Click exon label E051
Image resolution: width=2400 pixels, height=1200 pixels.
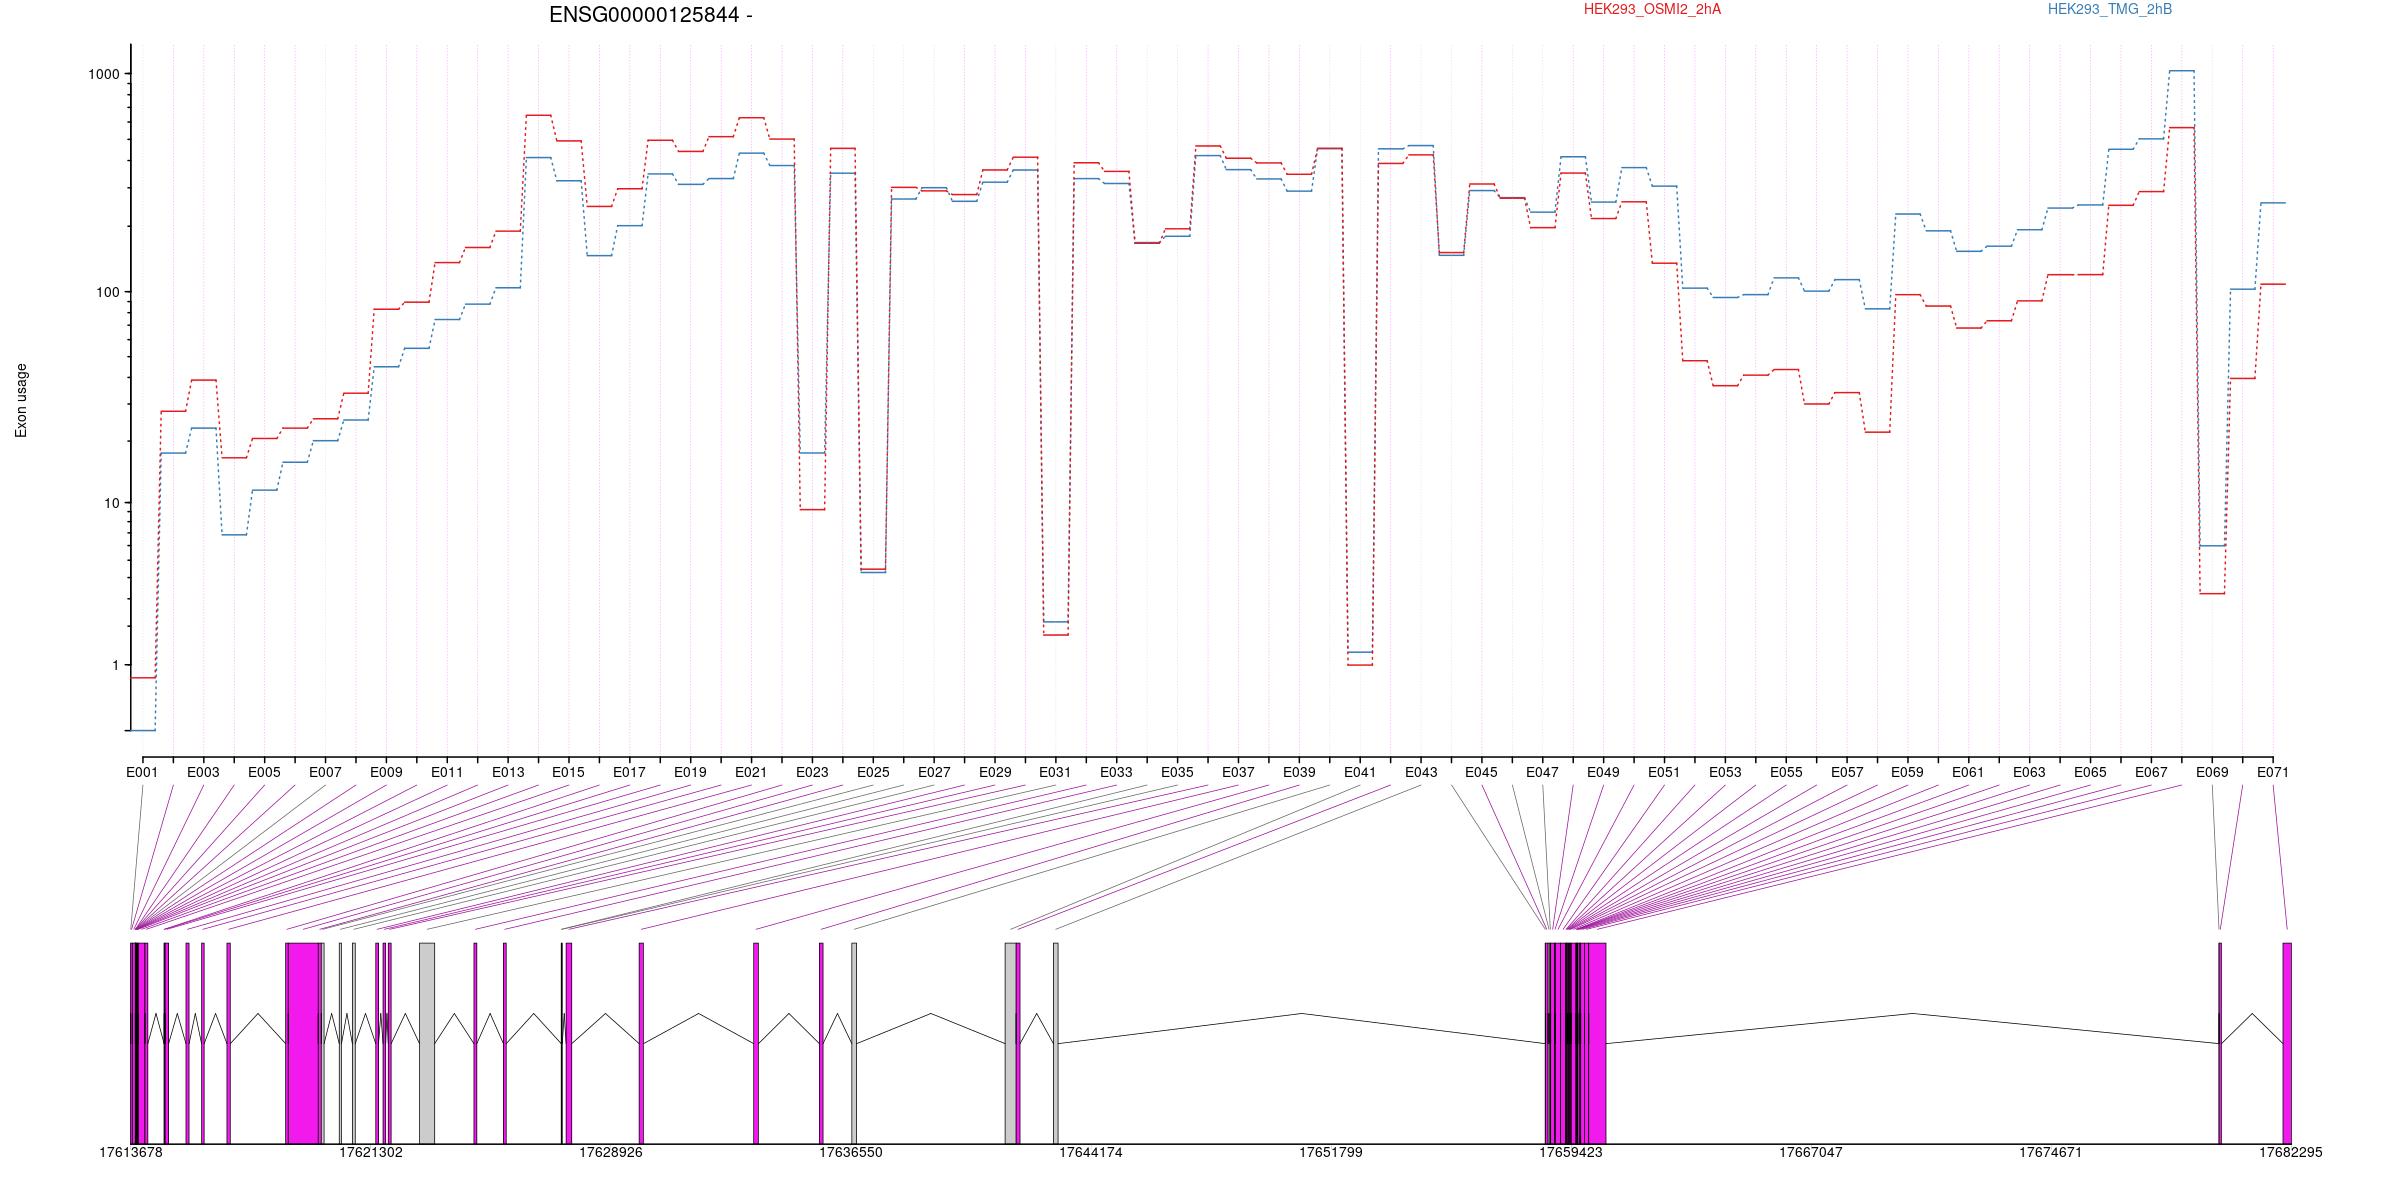point(1664,772)
